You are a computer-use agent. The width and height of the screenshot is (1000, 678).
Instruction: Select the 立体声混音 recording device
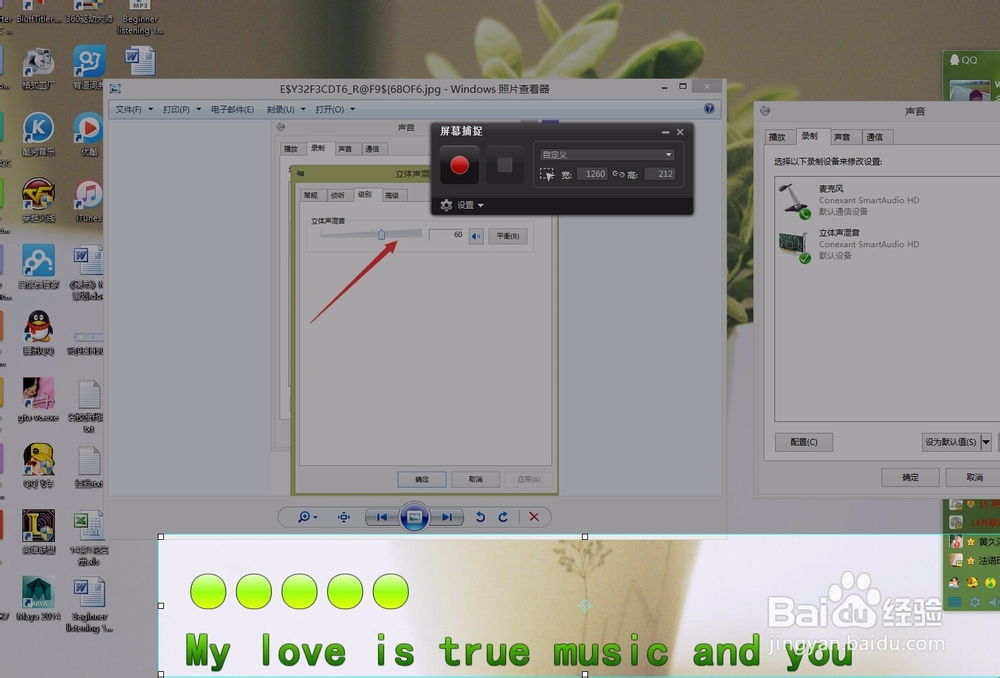point(886,244)
